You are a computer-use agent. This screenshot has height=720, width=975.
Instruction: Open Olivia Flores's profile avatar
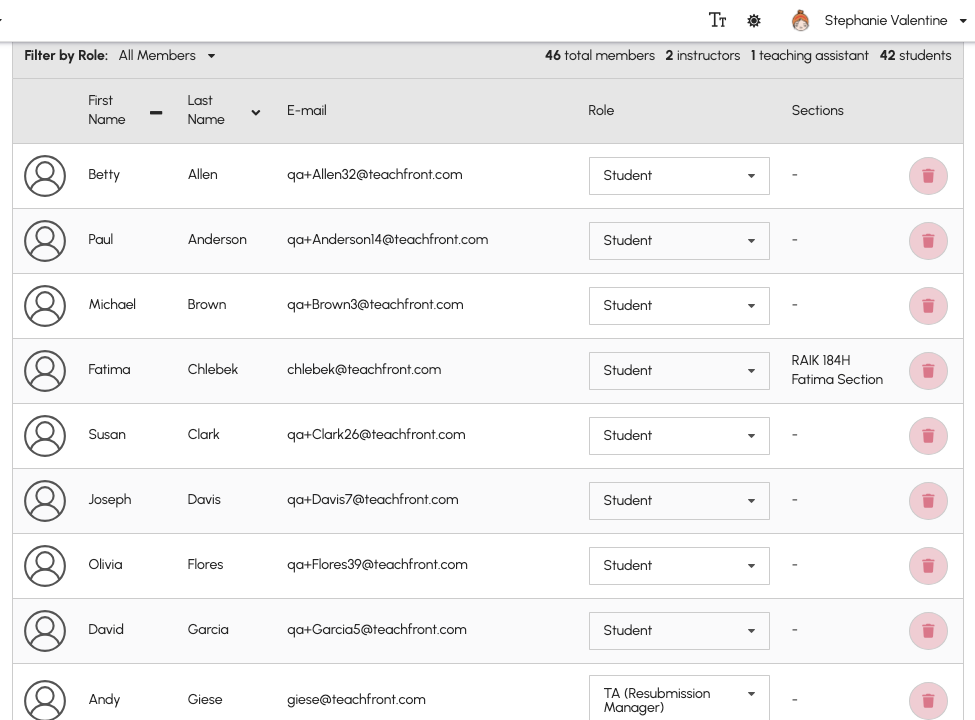coord(45,566)
